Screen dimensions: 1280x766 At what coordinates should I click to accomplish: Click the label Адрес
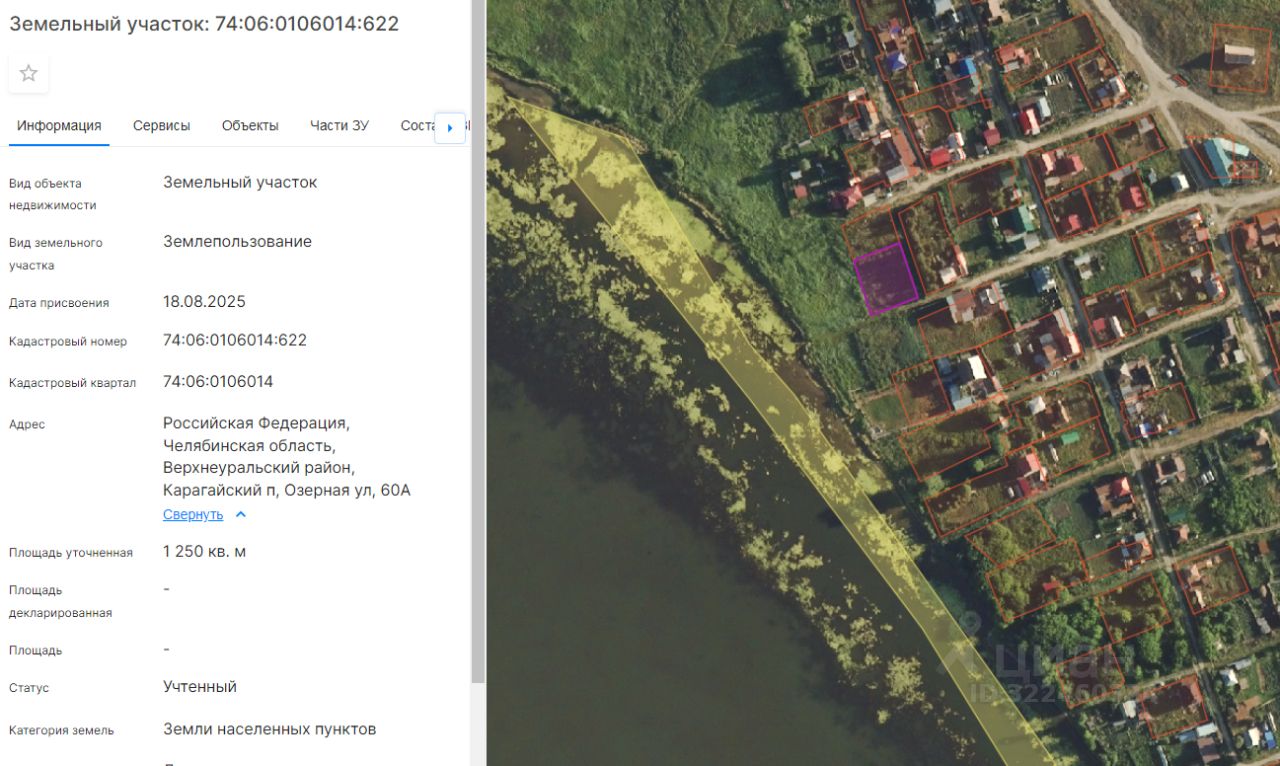(x=27, y=425)
